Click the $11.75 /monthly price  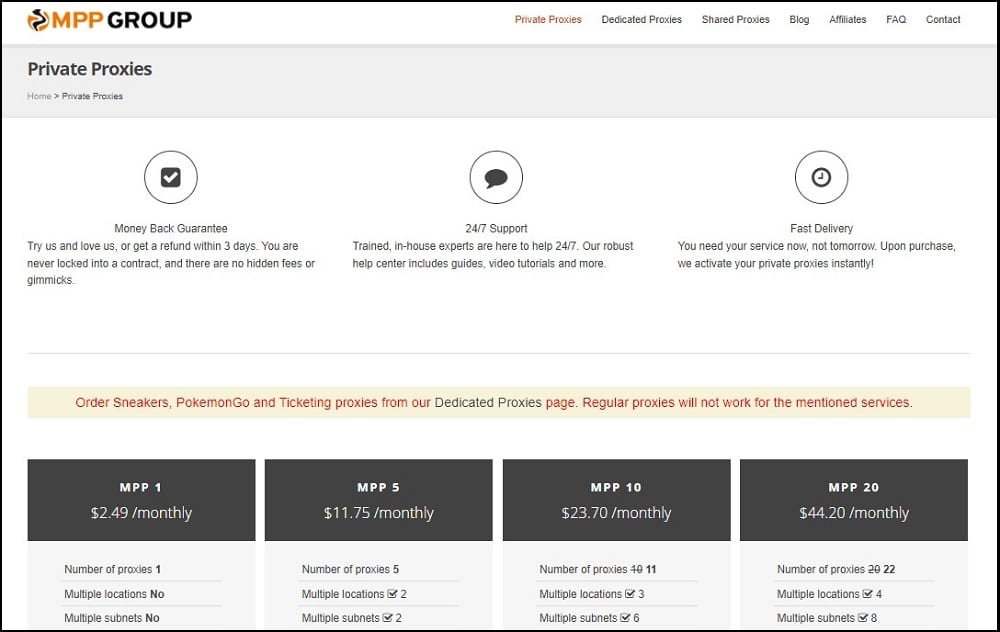coord(378,513)
